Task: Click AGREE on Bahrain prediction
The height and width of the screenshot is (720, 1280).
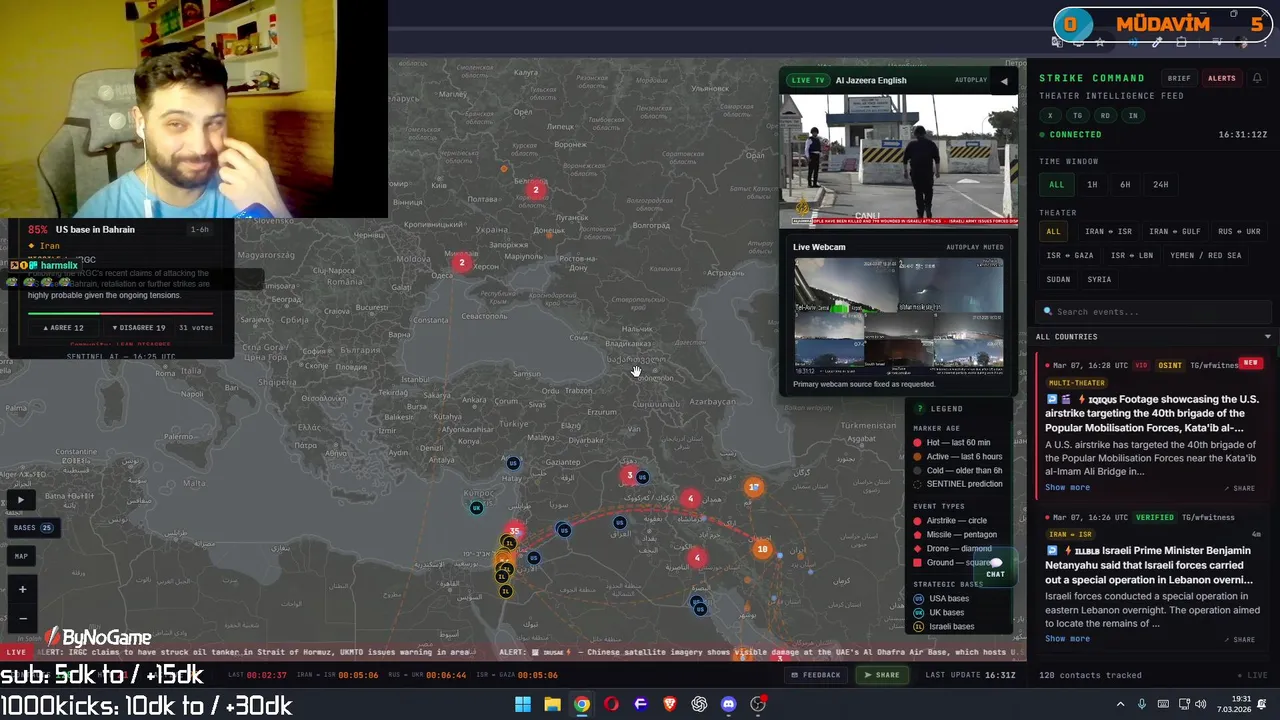Action: 63,328
